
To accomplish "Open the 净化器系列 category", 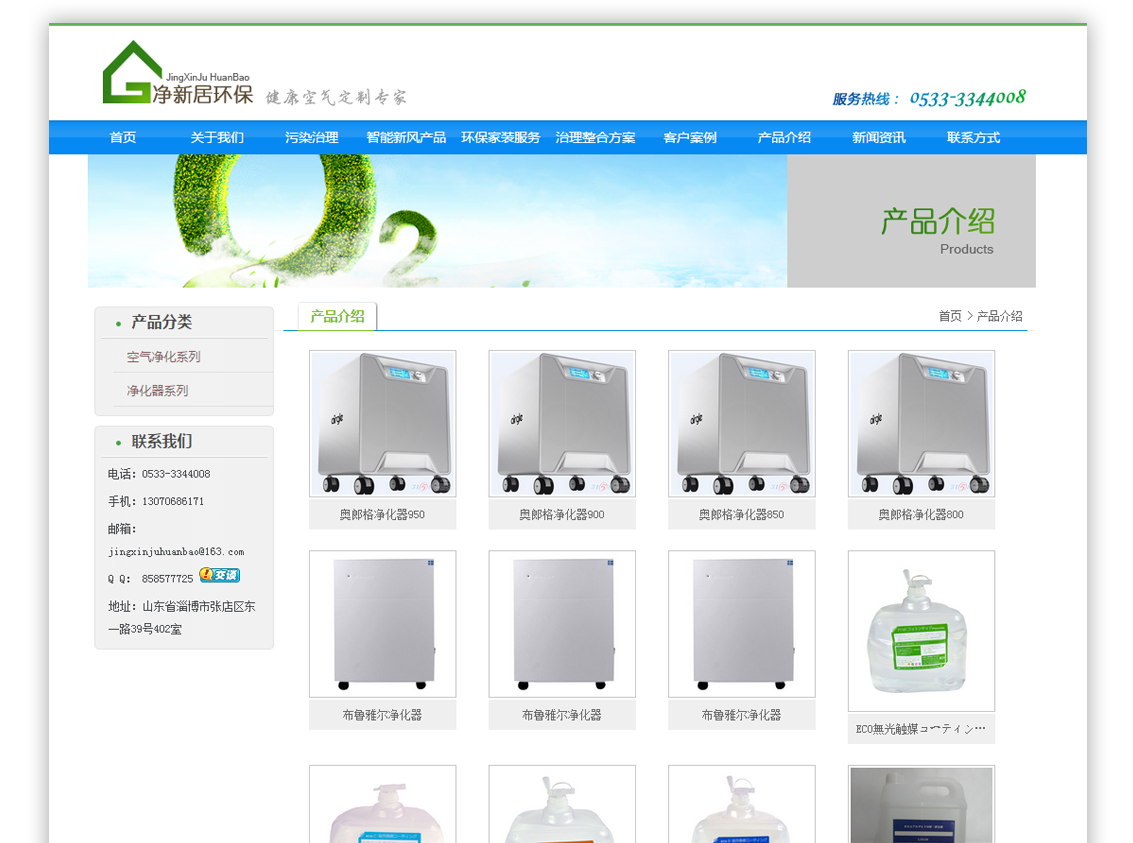I will 158,390.
